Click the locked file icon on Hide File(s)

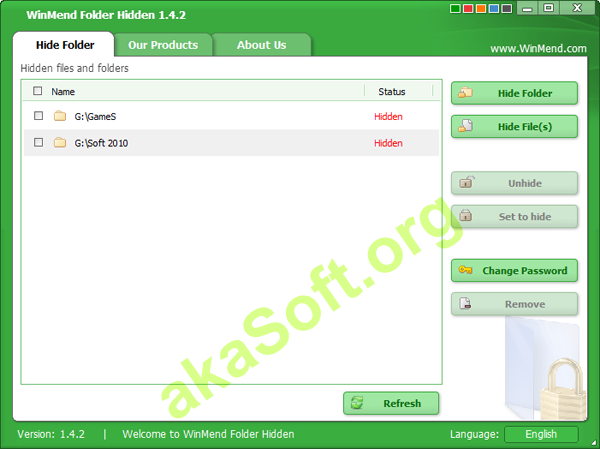pyautogui.click(x=465, y=126)
